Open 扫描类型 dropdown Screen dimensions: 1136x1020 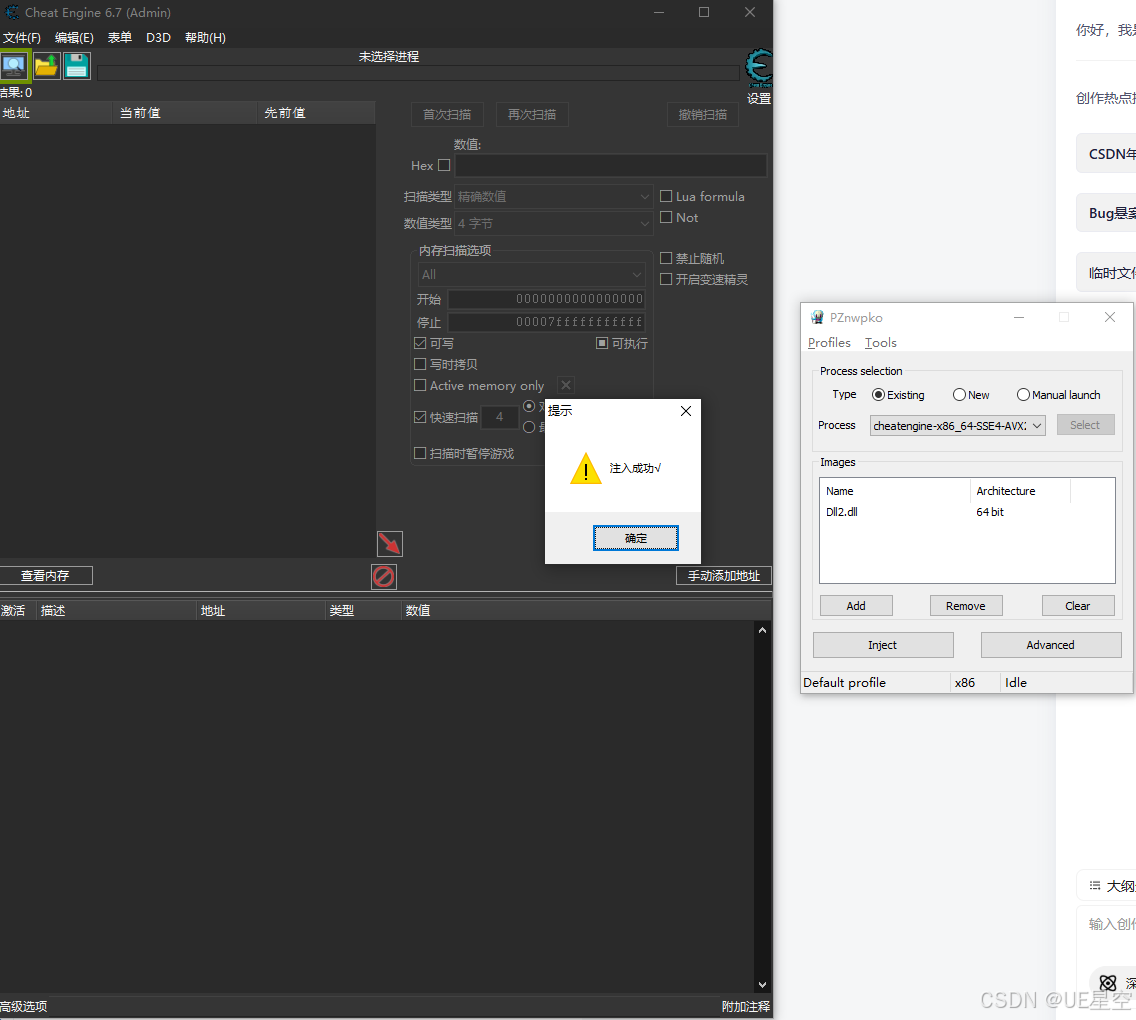pyautogui.click(x=554, y=196)
